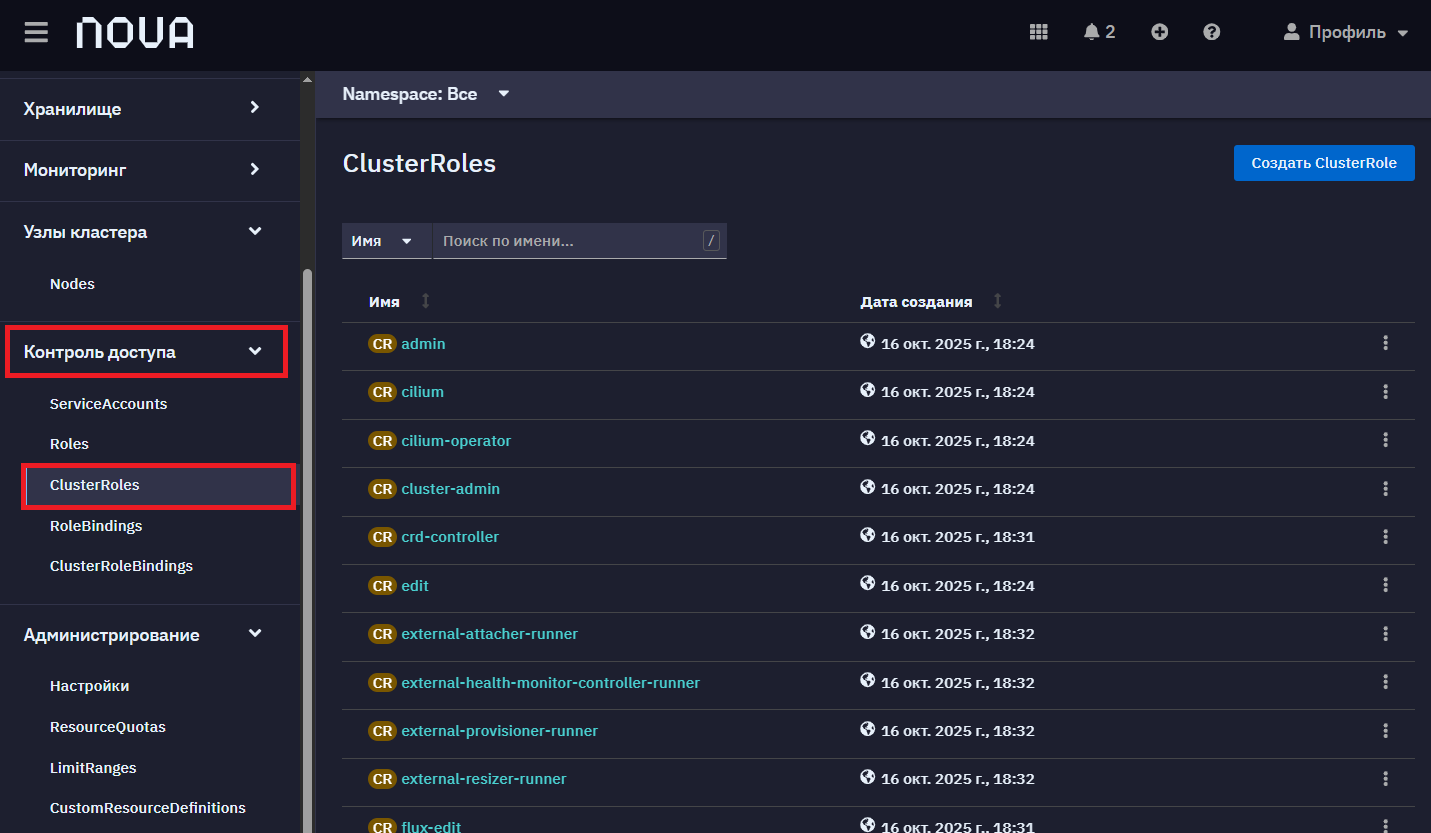Viewport: 1431px width, 833px height.
Task: Click the NOVA logo
Action: tap(135, 32)
